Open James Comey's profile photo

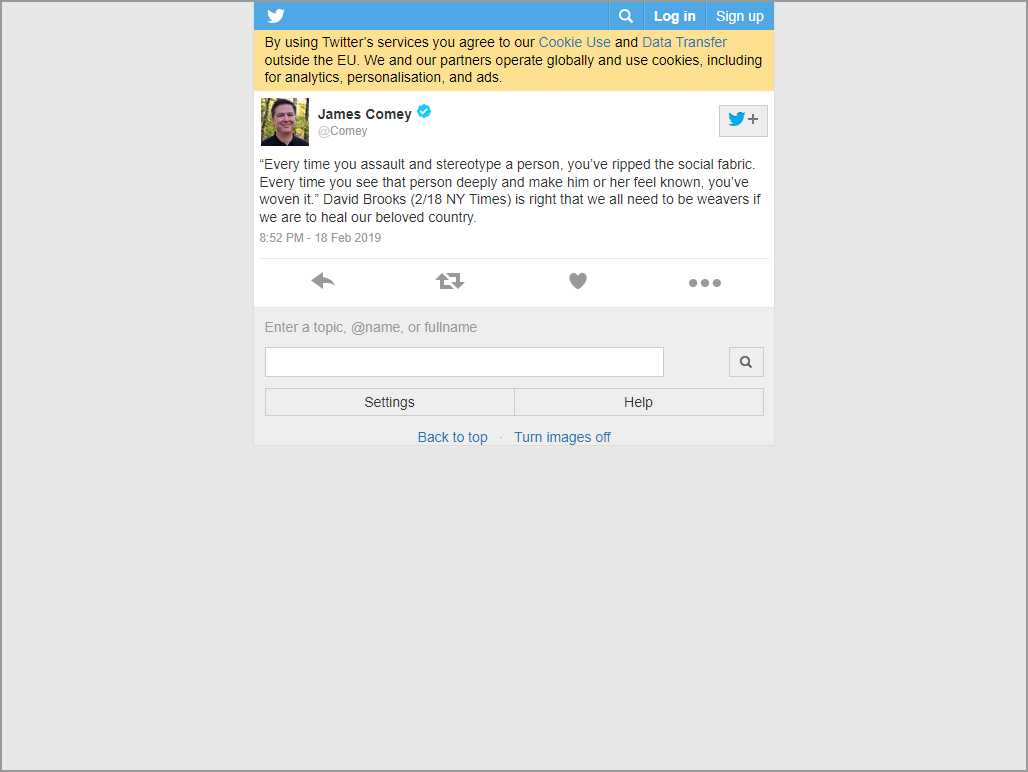[285, 122]
